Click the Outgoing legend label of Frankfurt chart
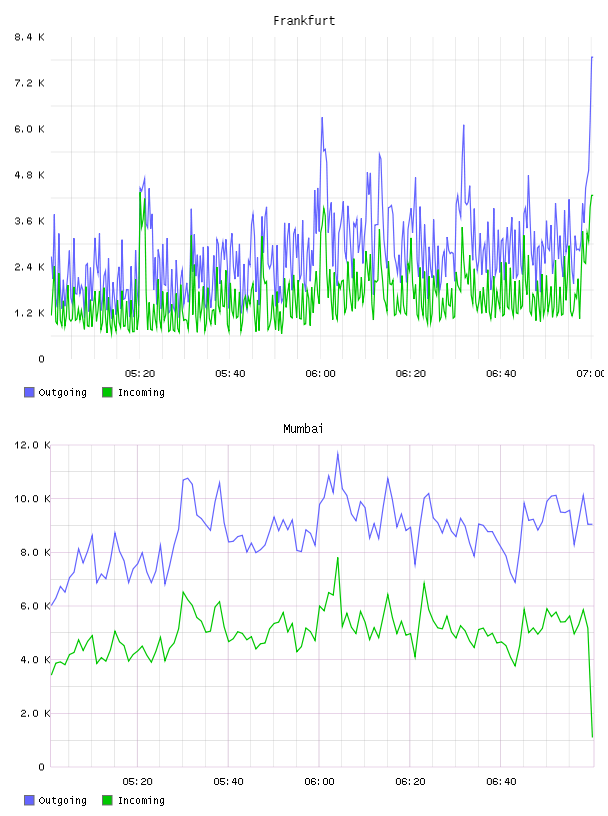 coord(62,393)
